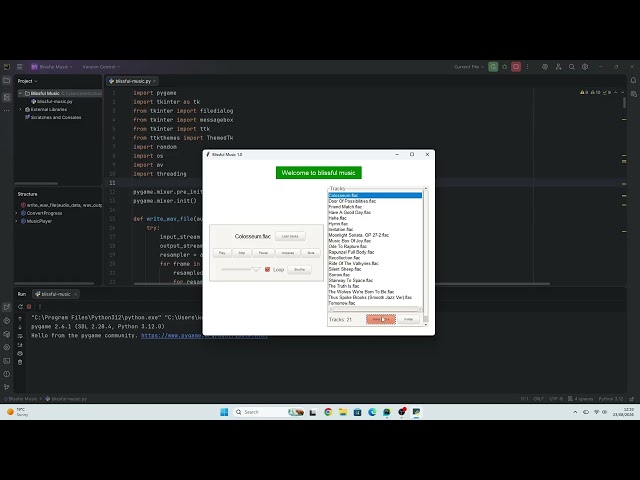
Task: Click the Debug bug icon in top toolbar
Action: 504,67
